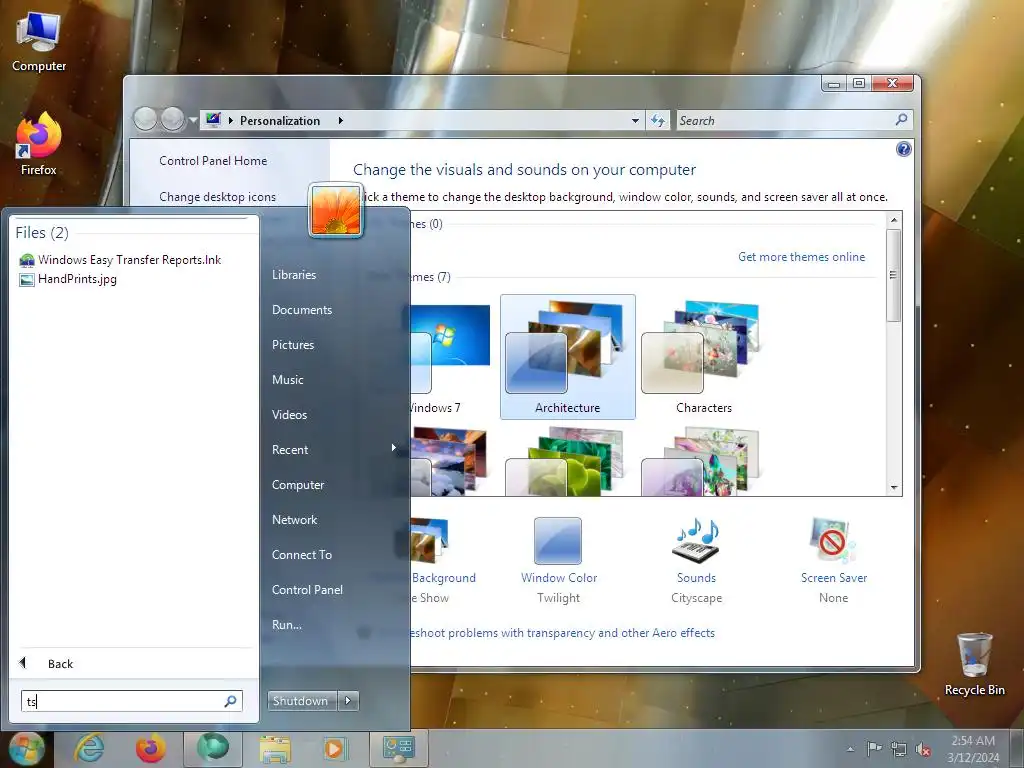Launch Internet Explorer from the taskbar
Screen dimensions: 1024x768
(x=89, y=748)
